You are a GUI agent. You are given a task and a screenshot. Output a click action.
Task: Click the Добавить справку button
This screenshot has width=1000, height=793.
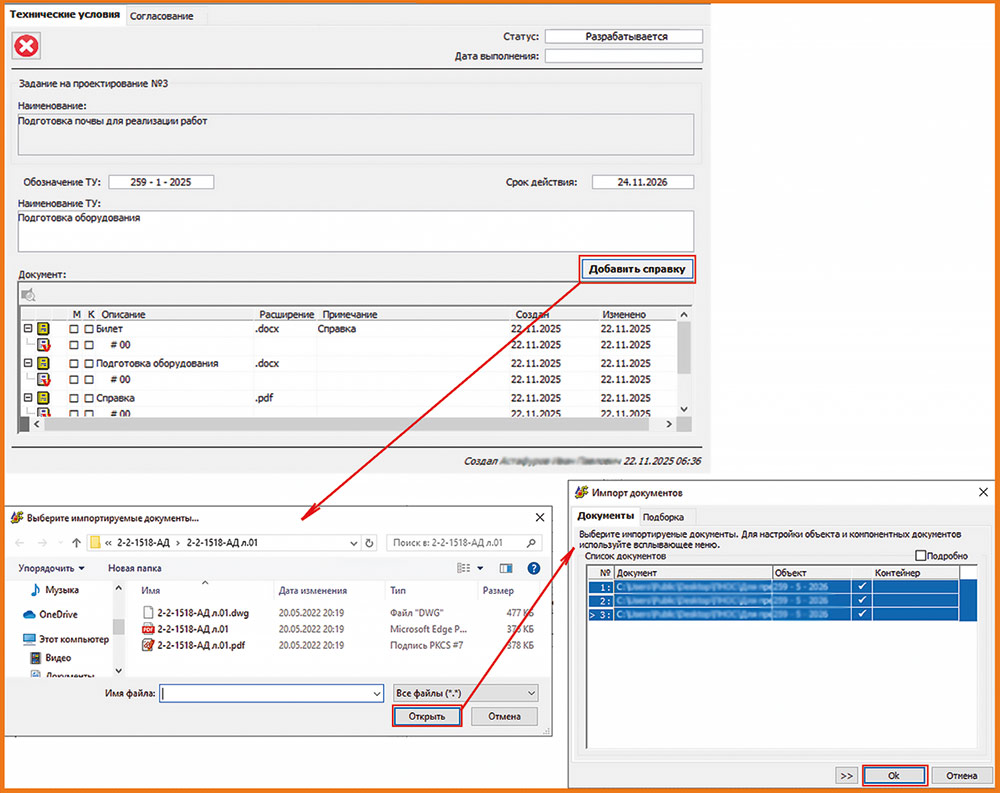pyautogui.click(x=636, y=269)
